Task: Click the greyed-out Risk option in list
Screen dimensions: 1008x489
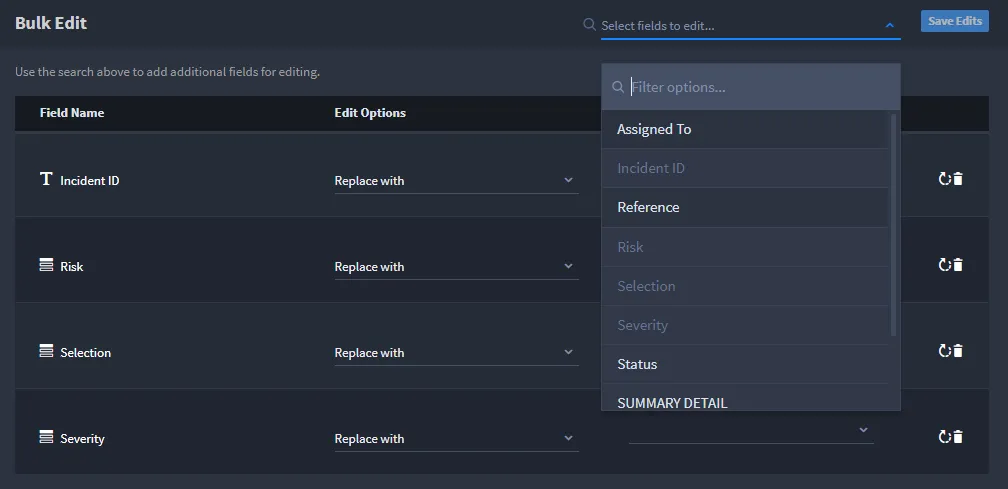Action: click(x=745, y=247)
